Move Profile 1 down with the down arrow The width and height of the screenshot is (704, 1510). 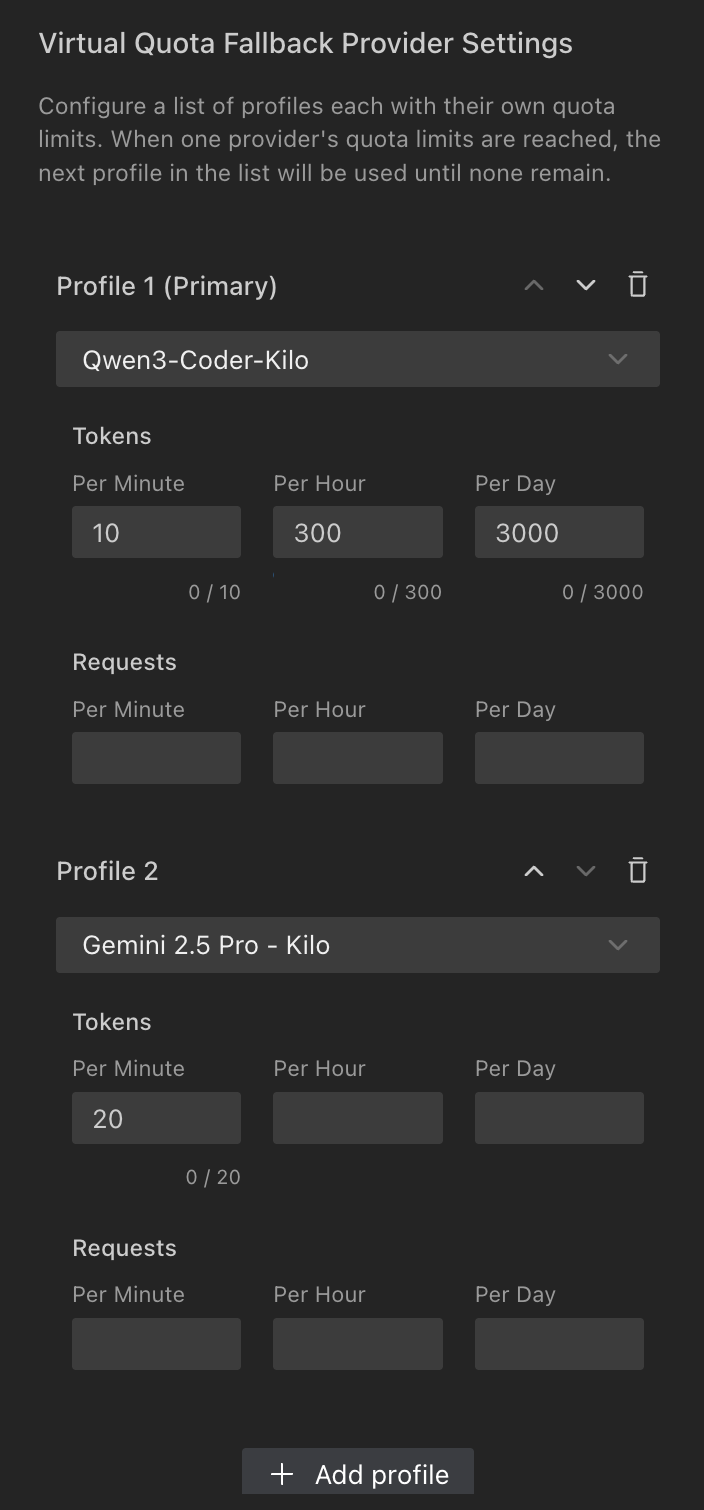click(586, 286)
